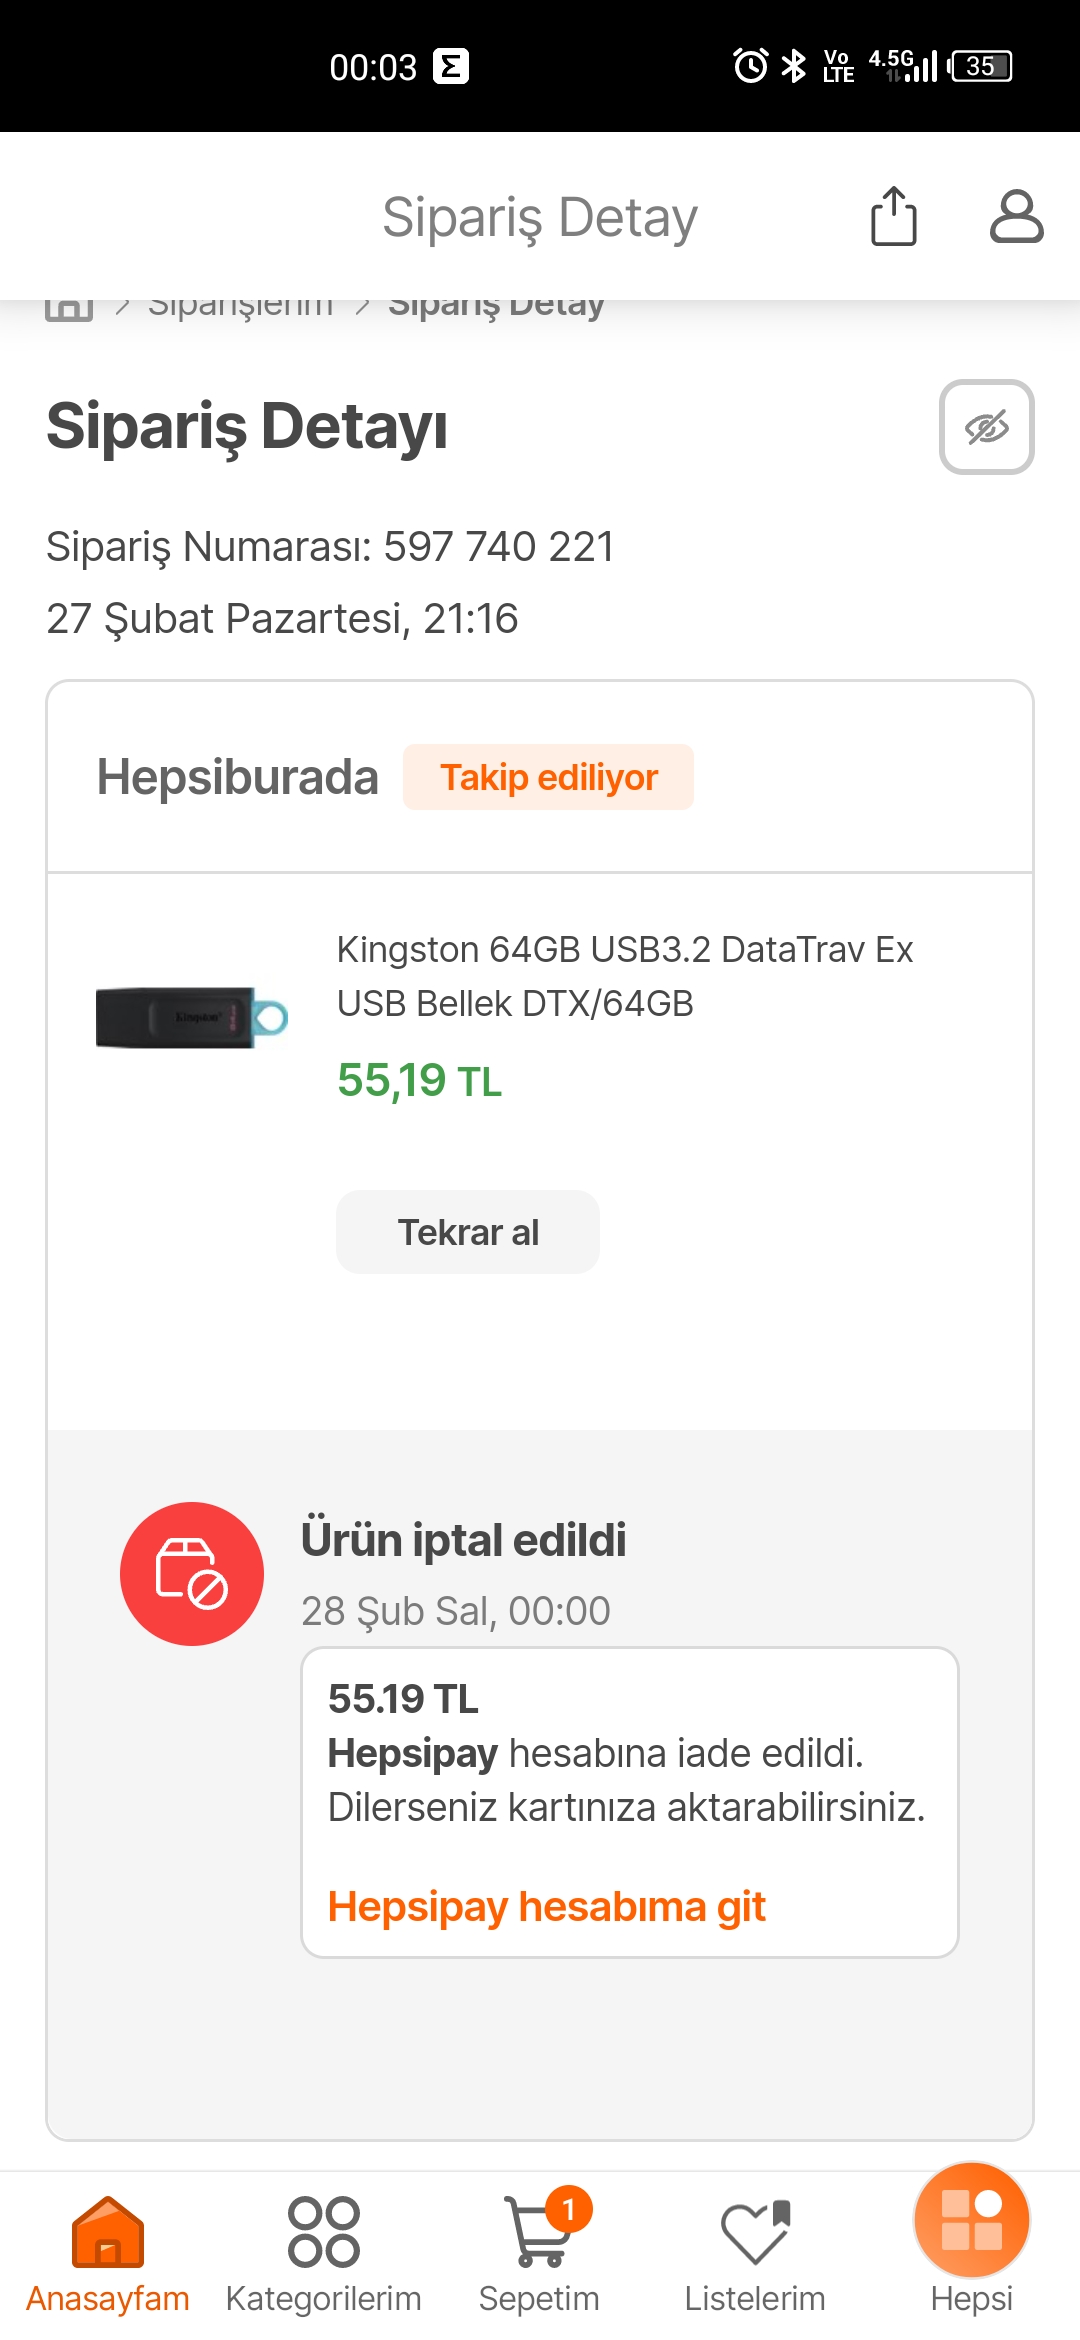This screenshot has height=2340, width=1080.
Task: Tap the share icon in header
Action: click(x=893, y=216)
